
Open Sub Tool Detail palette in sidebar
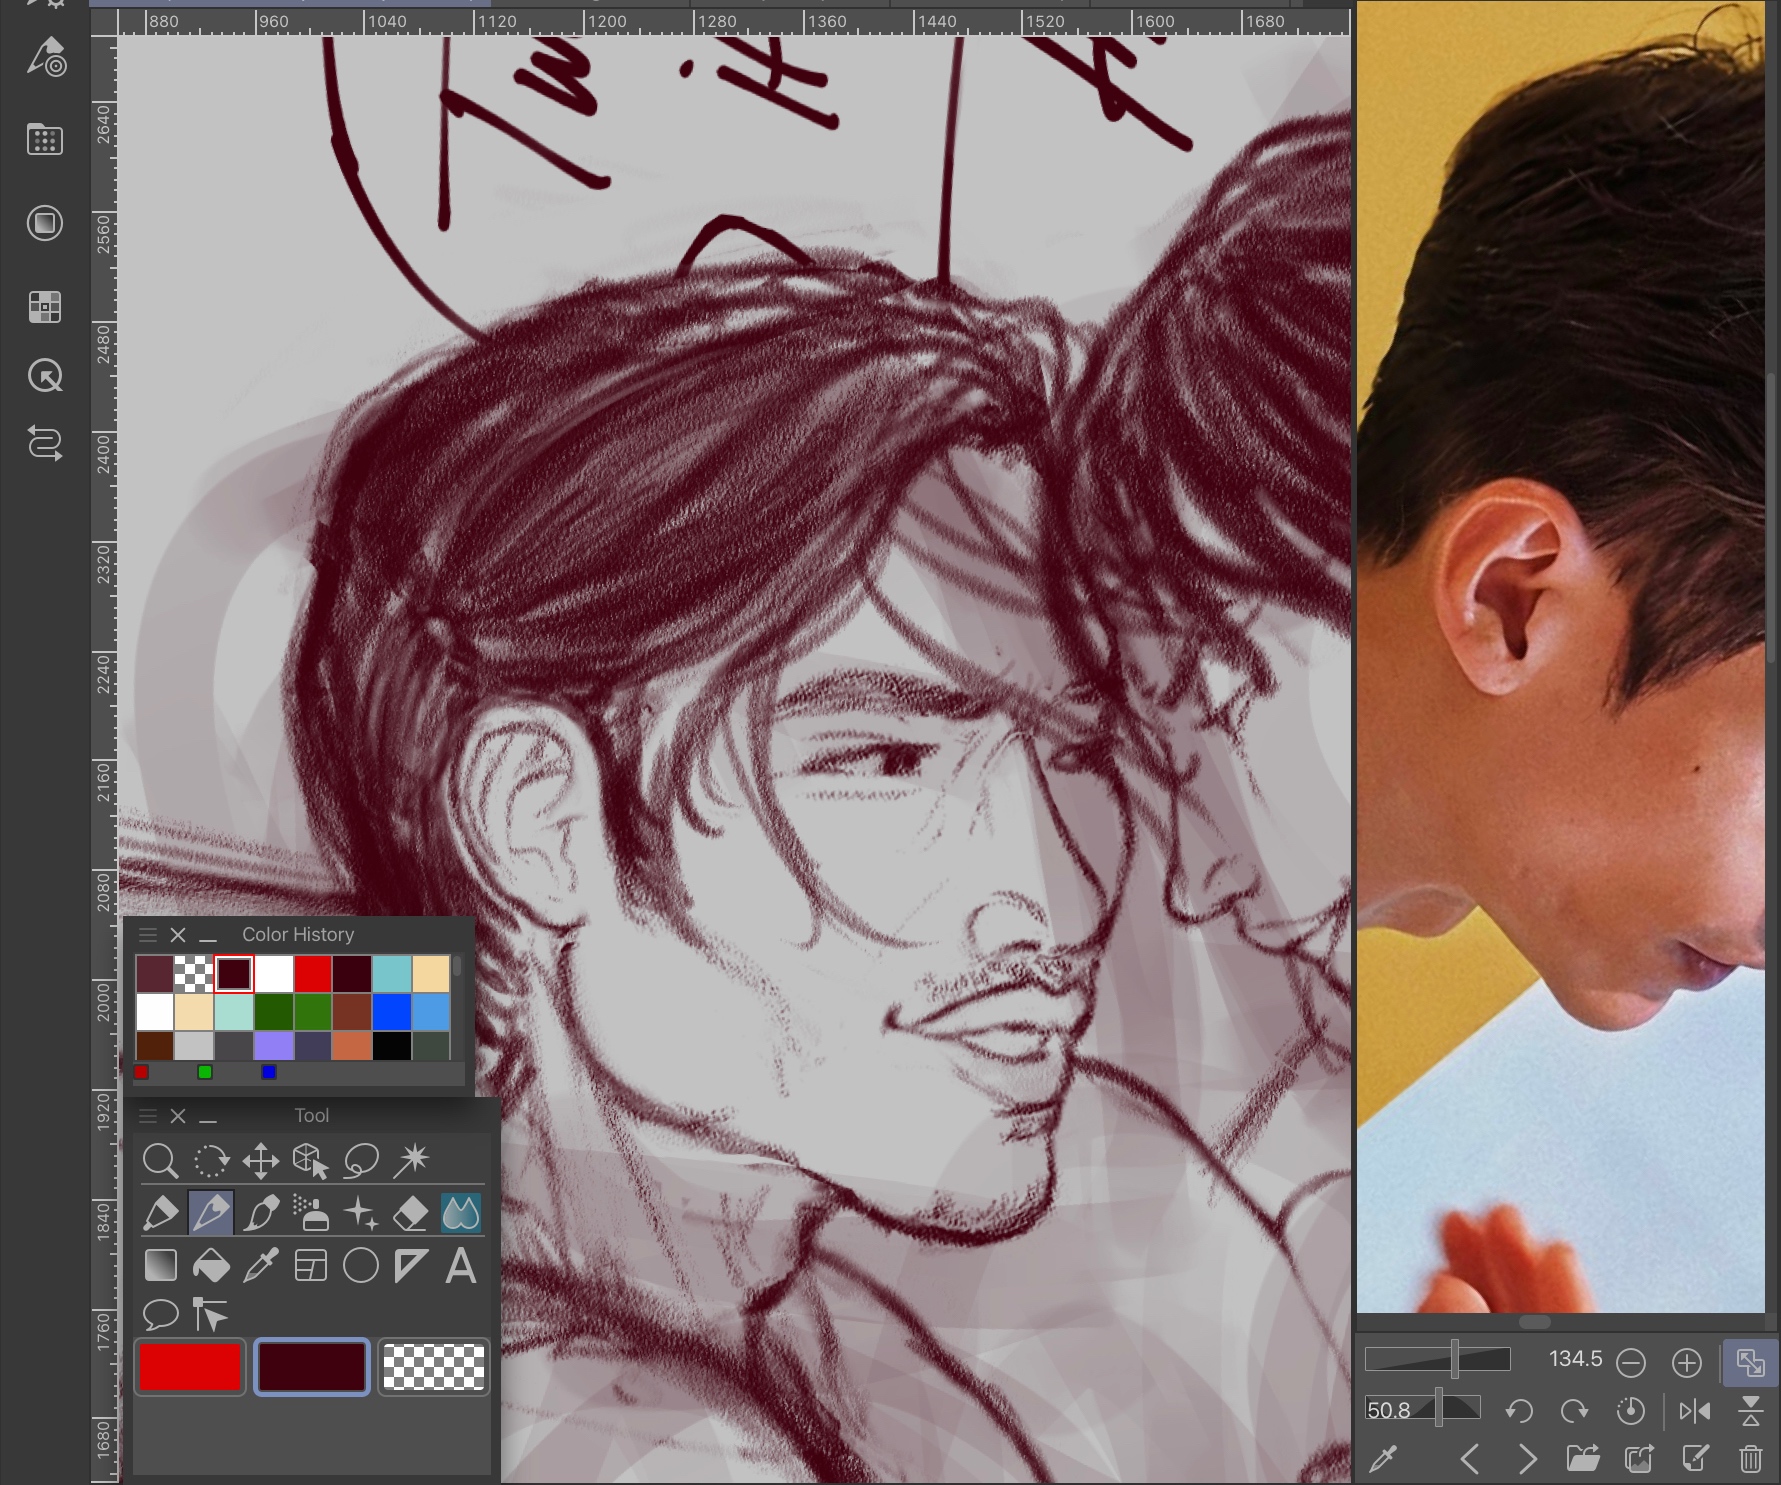(x=45, y=58)
